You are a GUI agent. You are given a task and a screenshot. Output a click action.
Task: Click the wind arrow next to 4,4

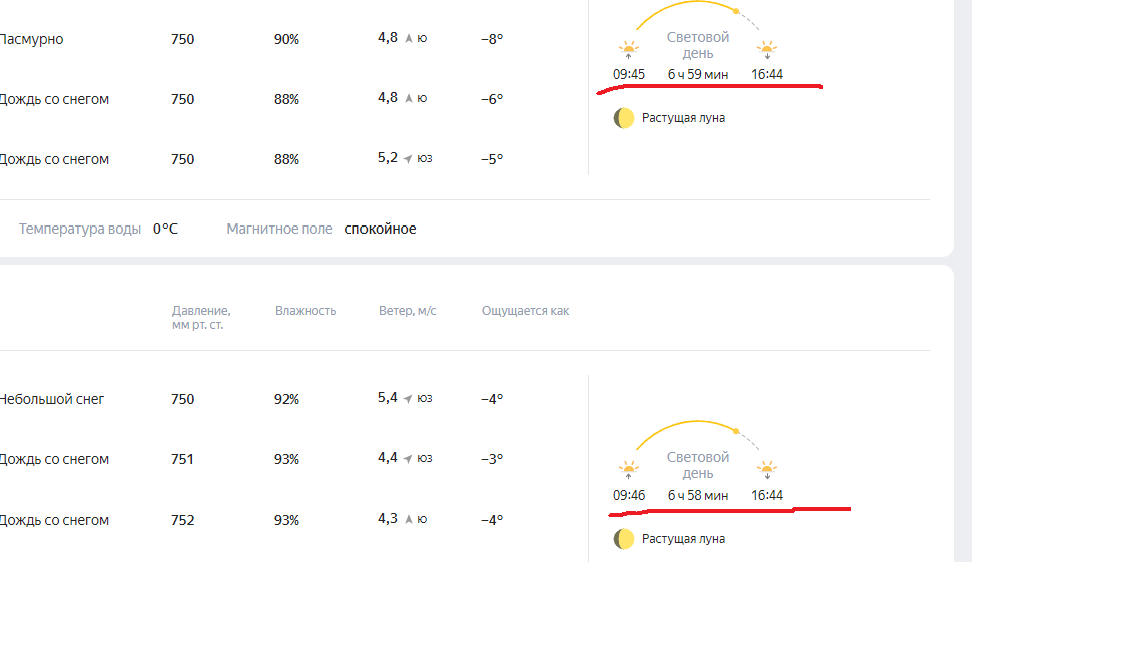click(x=408, y=458)
